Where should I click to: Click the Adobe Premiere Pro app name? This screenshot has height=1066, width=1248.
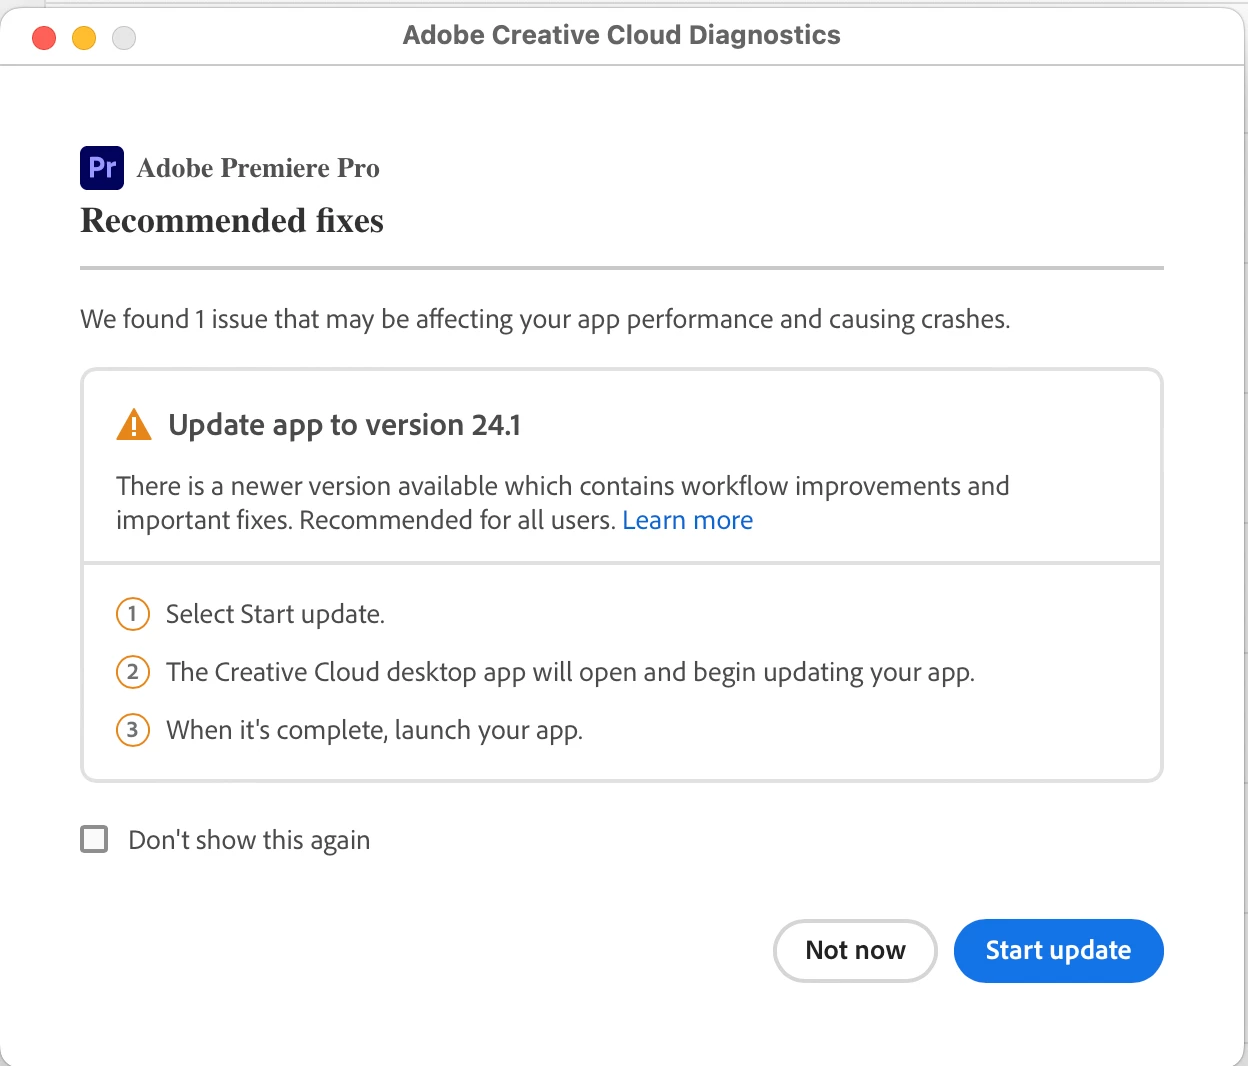pyautogui.click(x=258, y=168)
